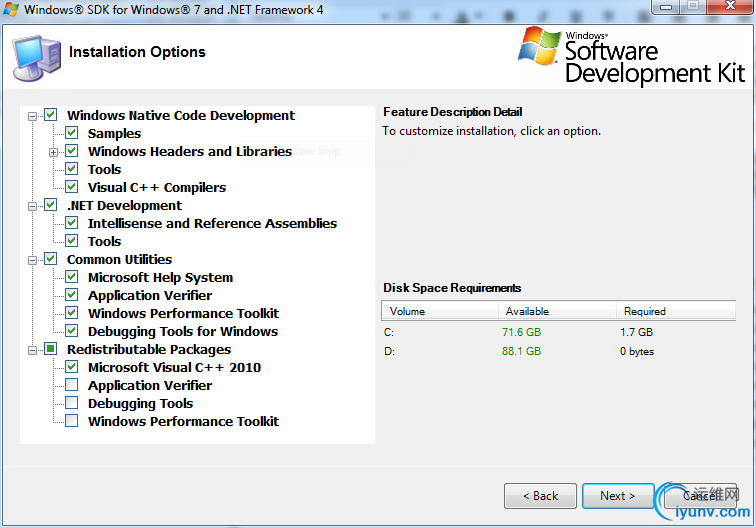Select the Visual C++ Compilers label
This screenshot has height=528, width=756.
(x=157, y=188)
